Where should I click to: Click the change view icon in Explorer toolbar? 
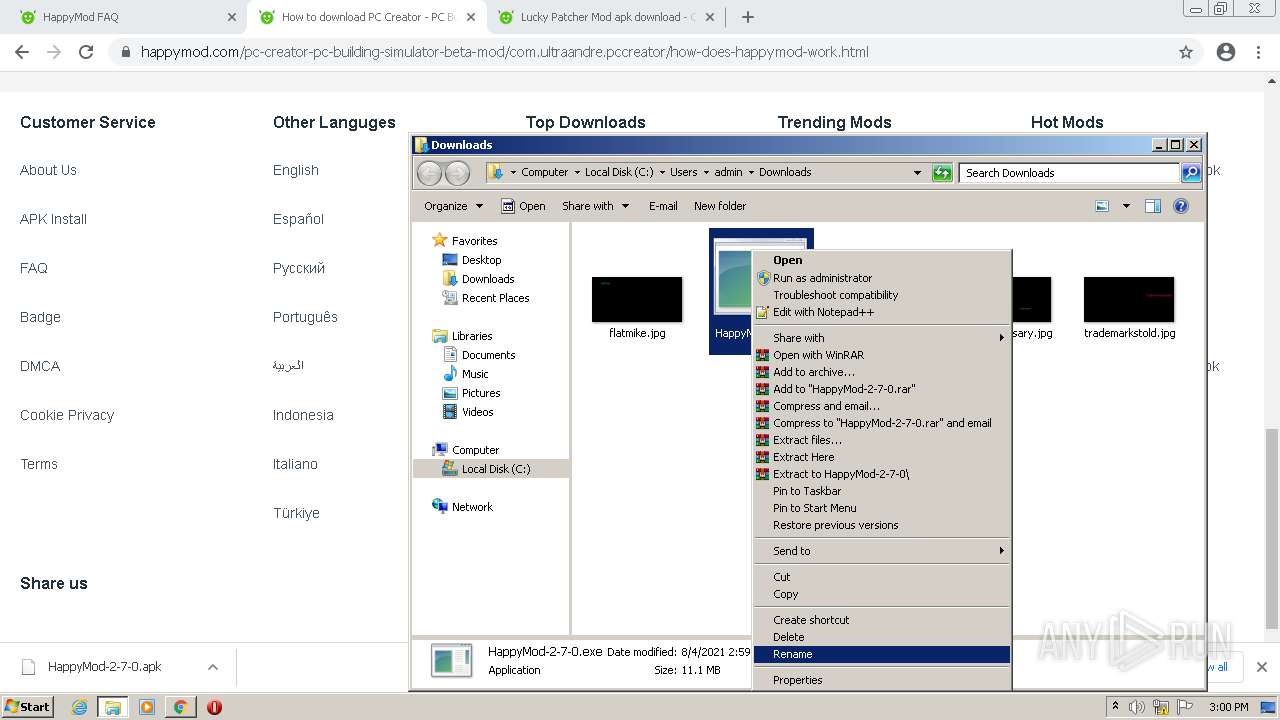(1102, 206)
